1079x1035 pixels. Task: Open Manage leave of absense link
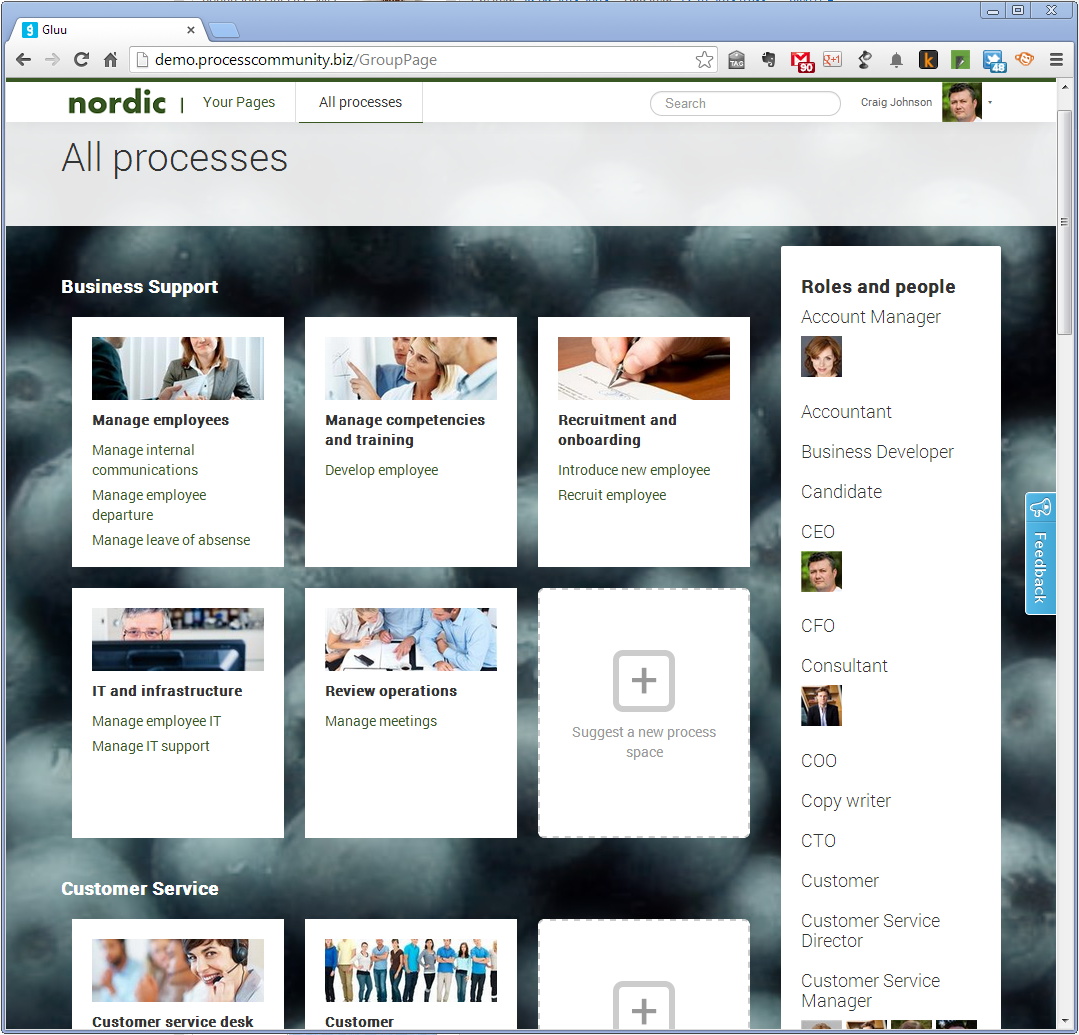[x=171, y=540]
